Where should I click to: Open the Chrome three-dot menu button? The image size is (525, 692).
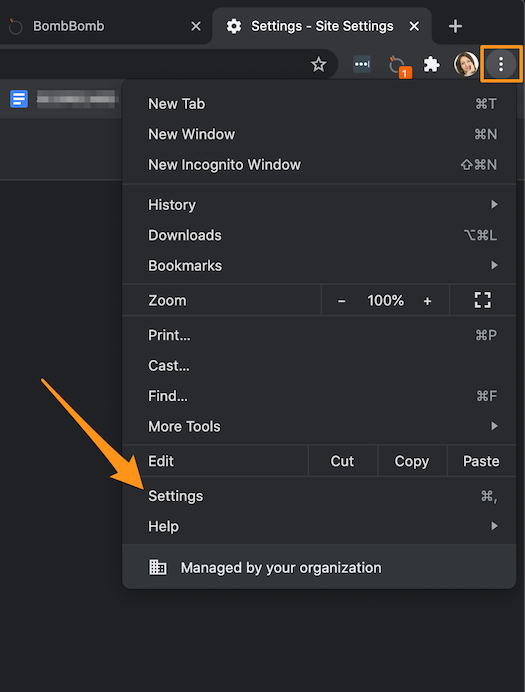[501, 64]
